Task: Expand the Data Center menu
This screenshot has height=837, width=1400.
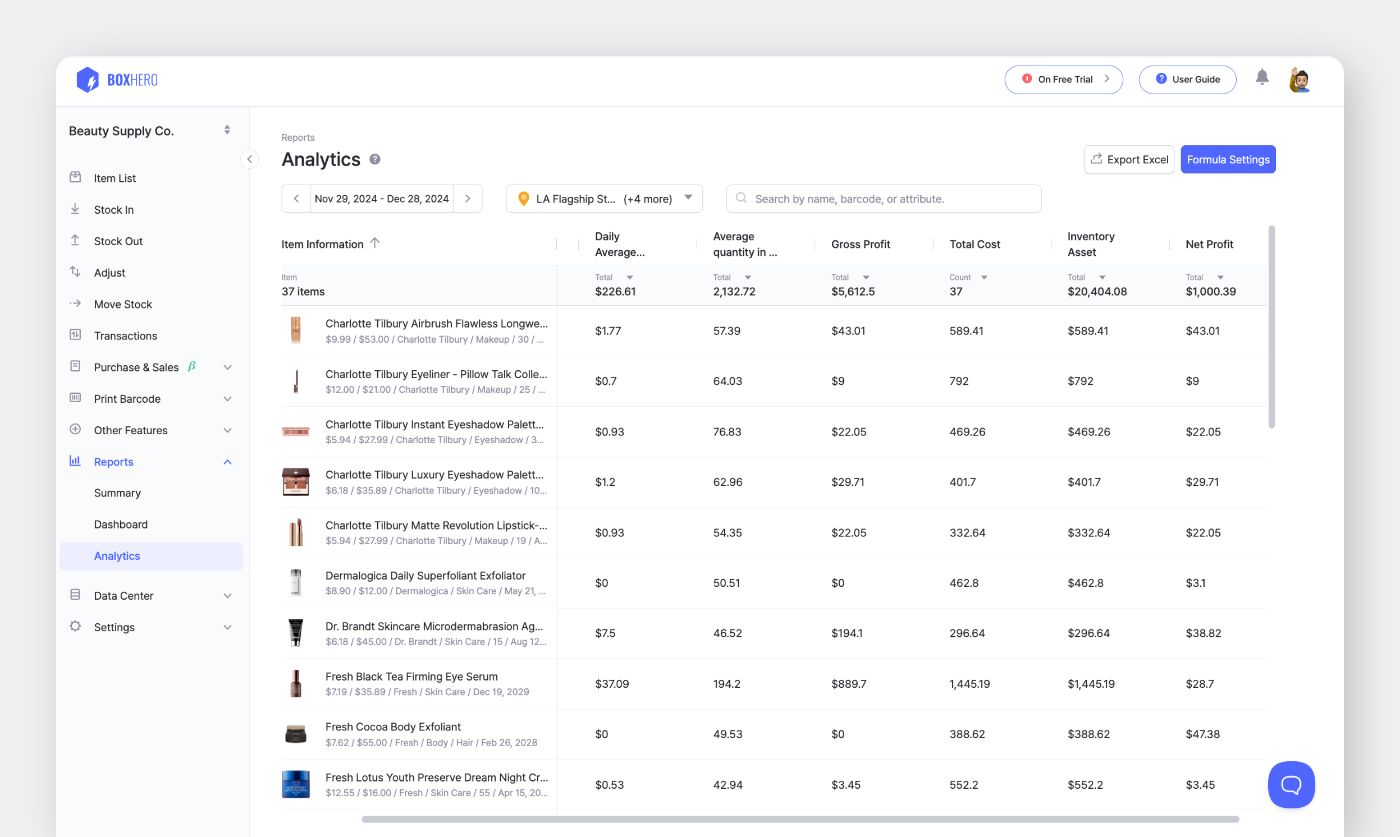Action: tap(227, 596)
